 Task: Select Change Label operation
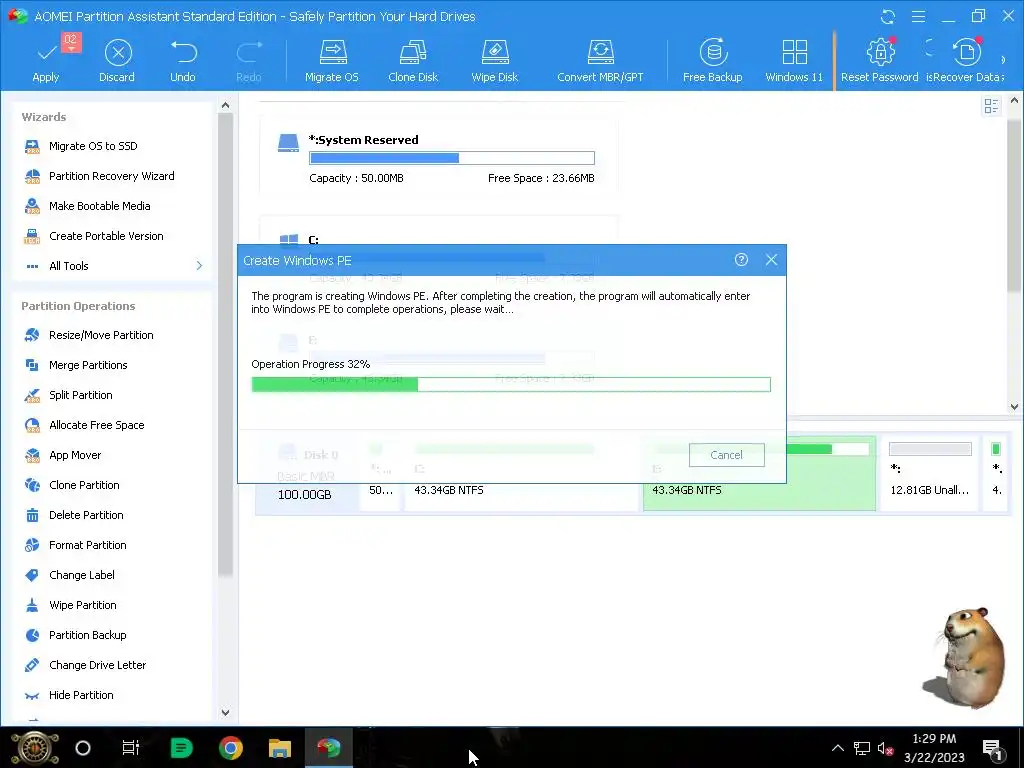[x=82, y=575]
